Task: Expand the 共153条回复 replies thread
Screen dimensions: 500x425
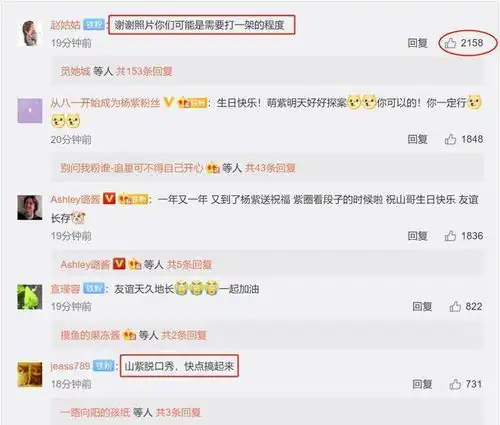Action: 144,71
